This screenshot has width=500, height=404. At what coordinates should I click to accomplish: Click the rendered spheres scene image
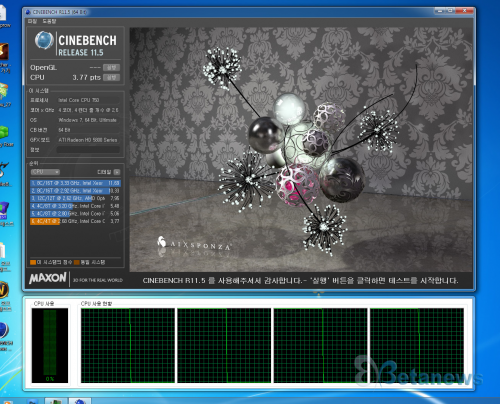tap(301, 149)
